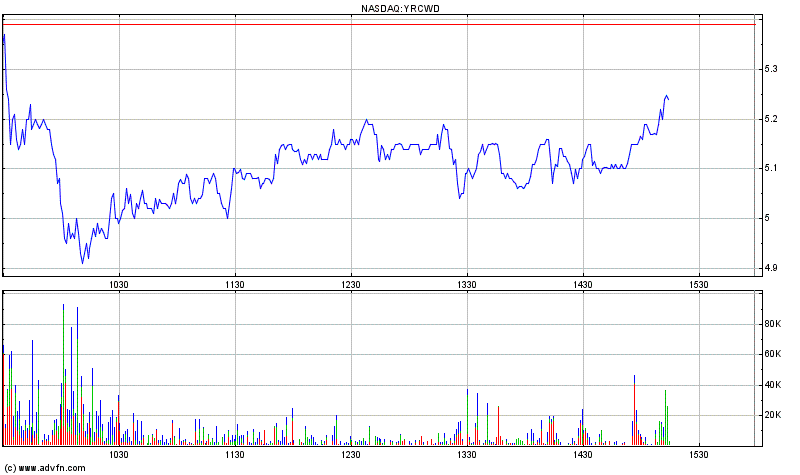Click the 5.1 price axis label
The image size is (800, 475).
pyautogui.click(x=771, y=168)
